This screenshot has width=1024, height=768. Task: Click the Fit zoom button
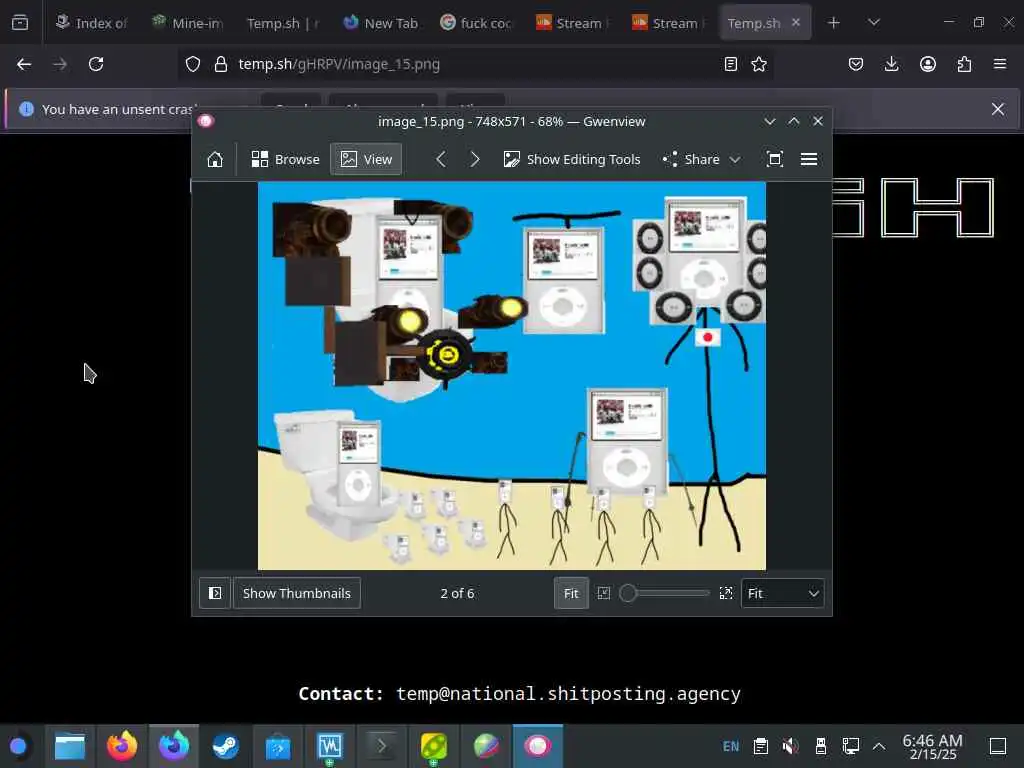click(x=571, y=593)
